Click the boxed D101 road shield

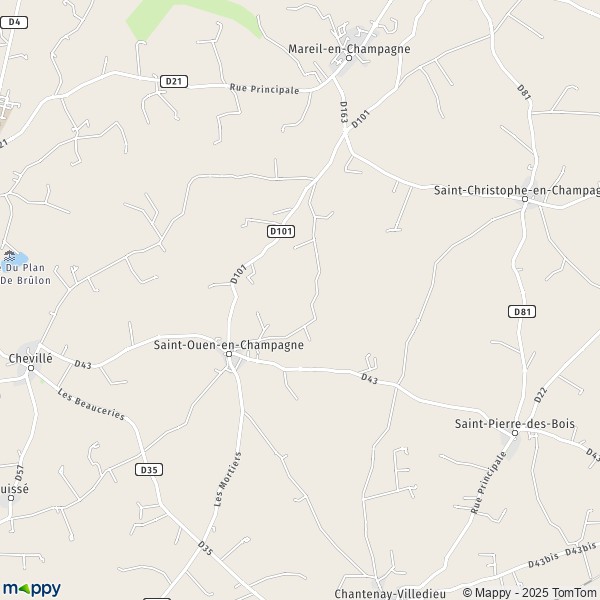click(281, 231)
